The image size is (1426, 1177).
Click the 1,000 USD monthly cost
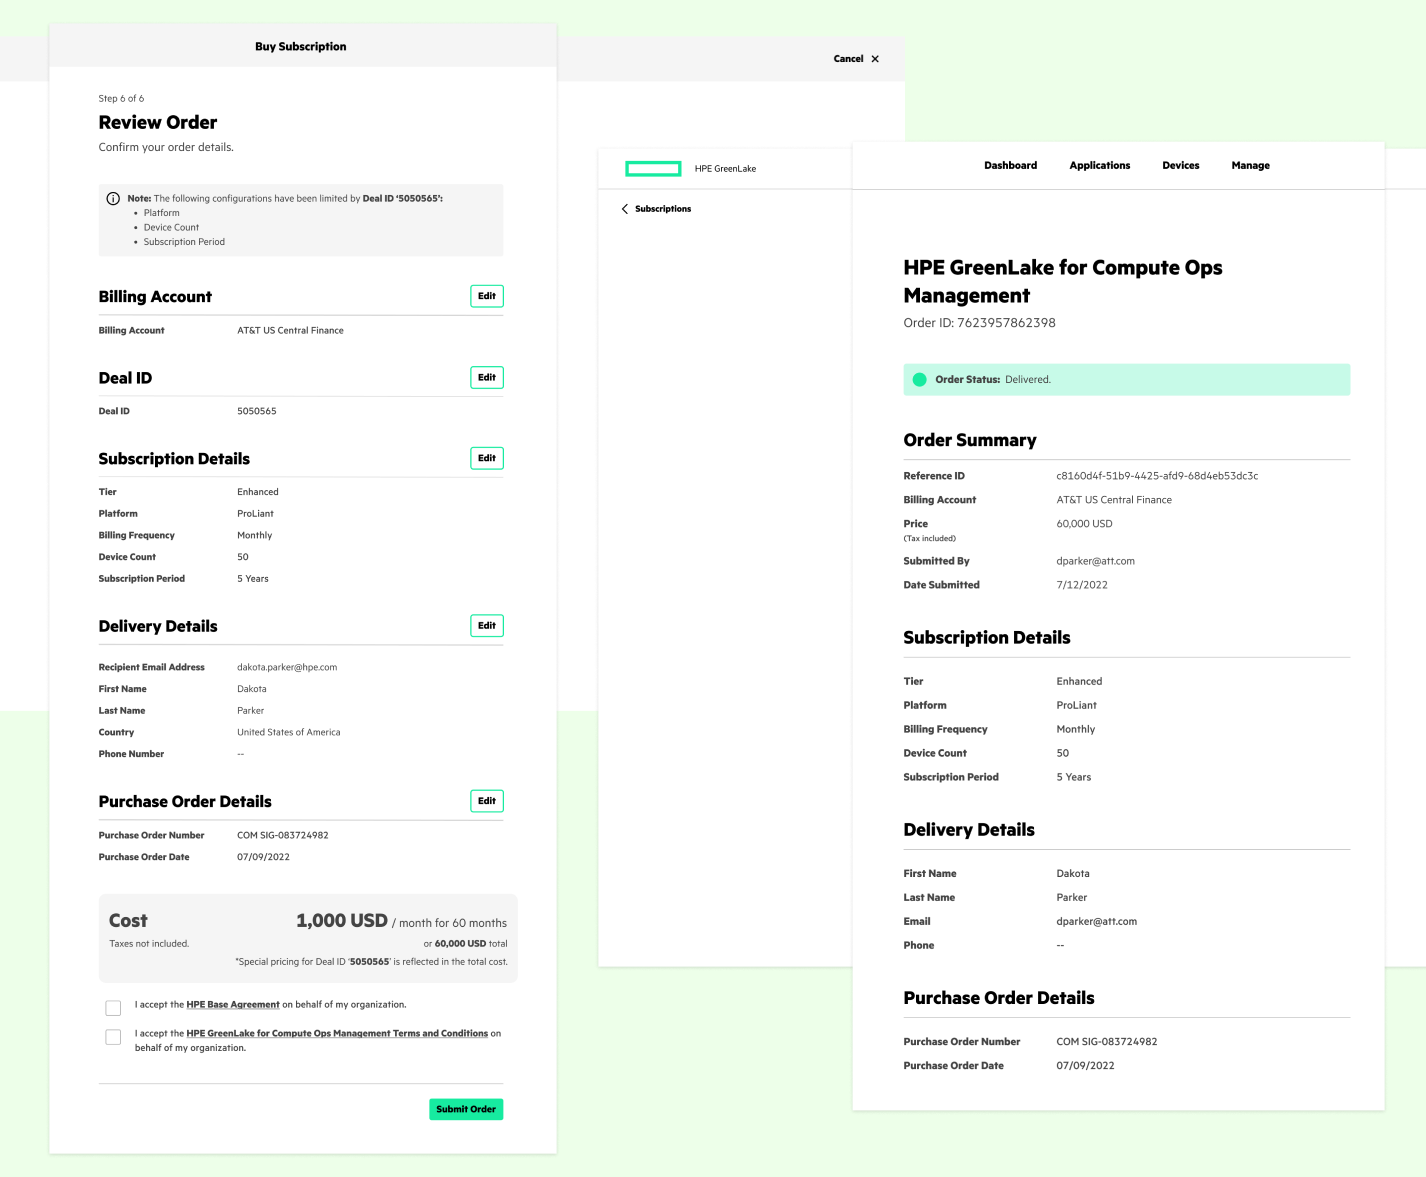click(x=342, y=920)
